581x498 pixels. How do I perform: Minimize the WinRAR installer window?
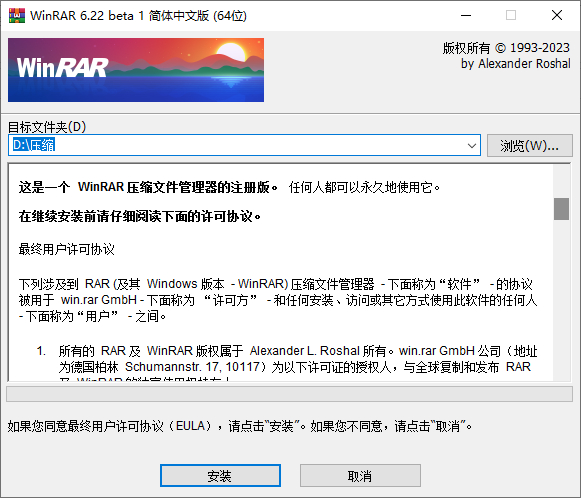(x=466, y=16)
